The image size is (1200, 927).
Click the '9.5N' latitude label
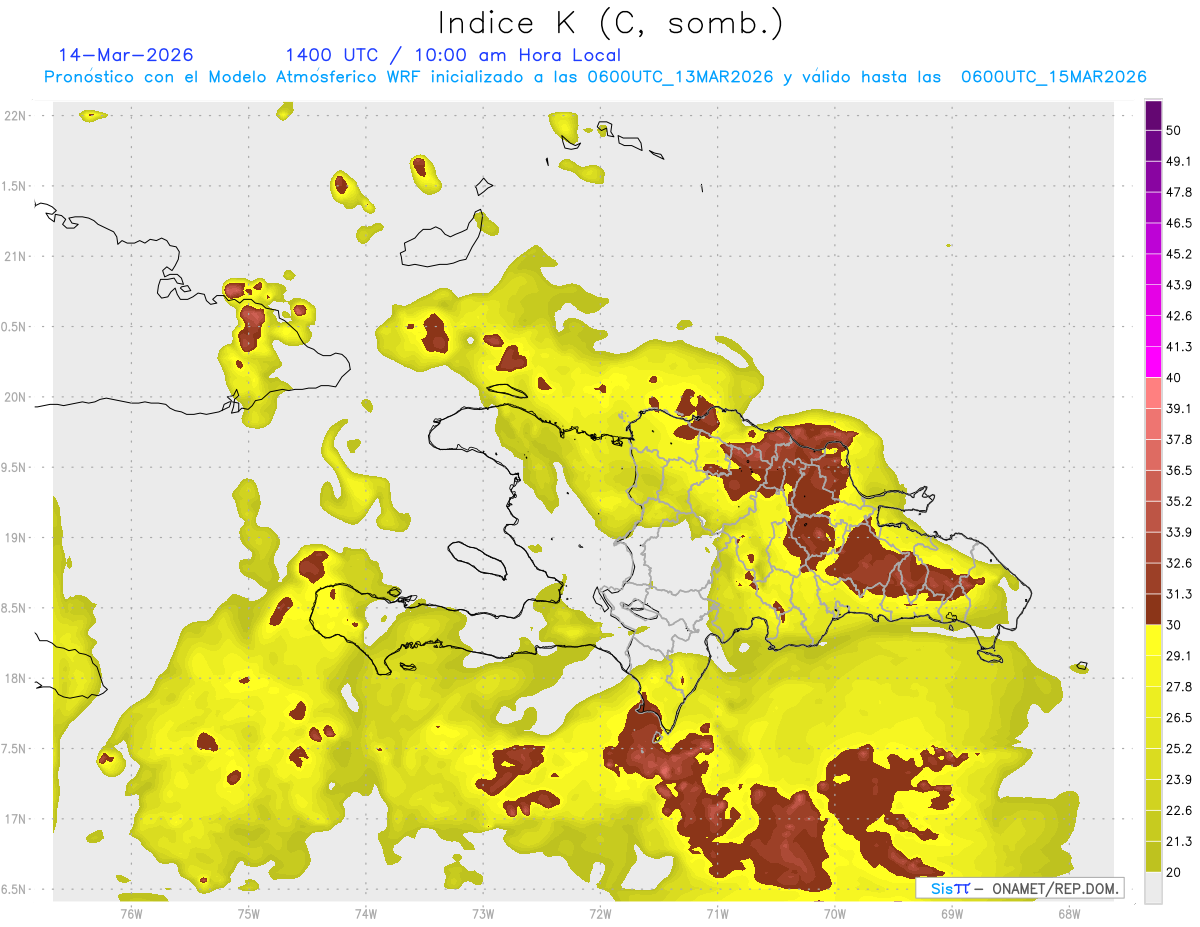15,467
